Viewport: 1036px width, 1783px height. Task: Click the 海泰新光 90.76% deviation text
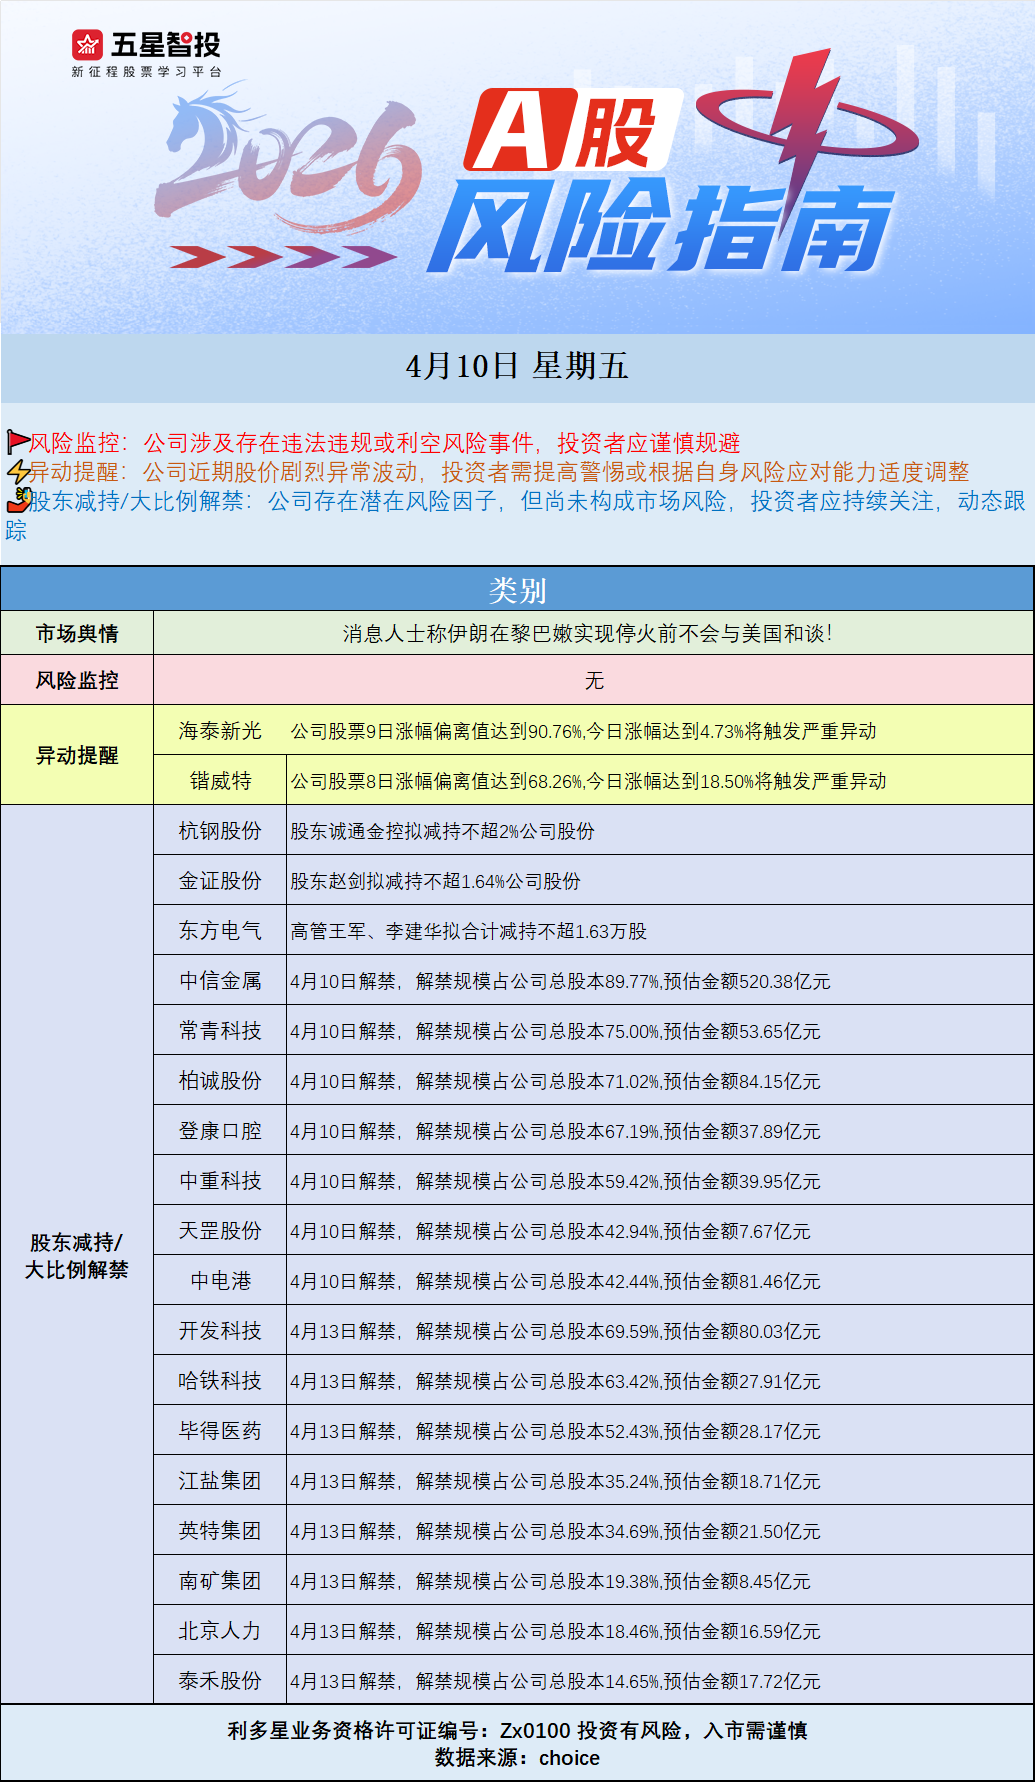pyautogui.click(x=583, y=731)
